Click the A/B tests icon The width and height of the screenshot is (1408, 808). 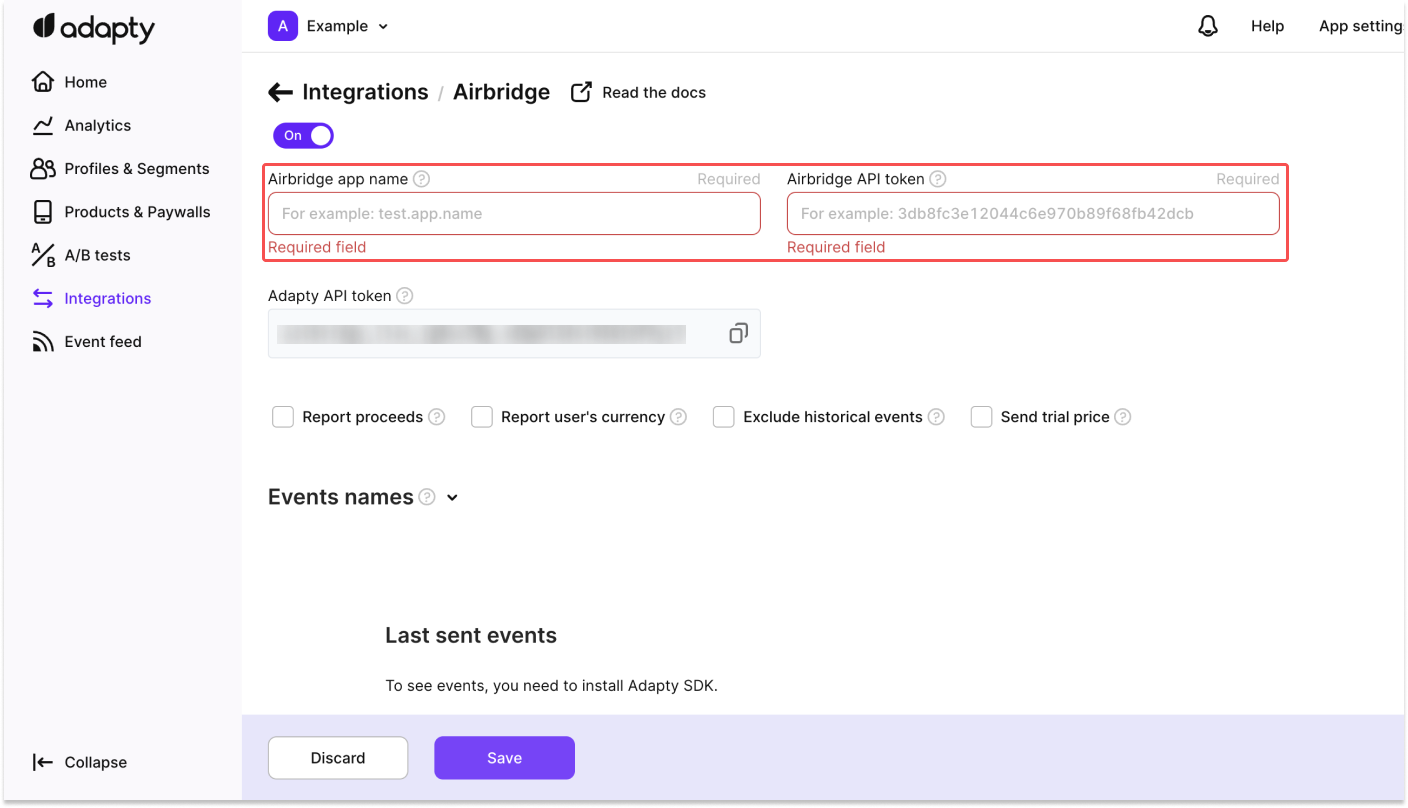coord(42,255)
